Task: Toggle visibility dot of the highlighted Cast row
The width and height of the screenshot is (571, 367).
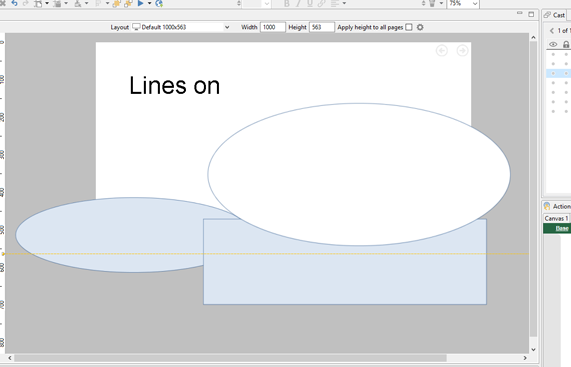Action: point(553,74)
